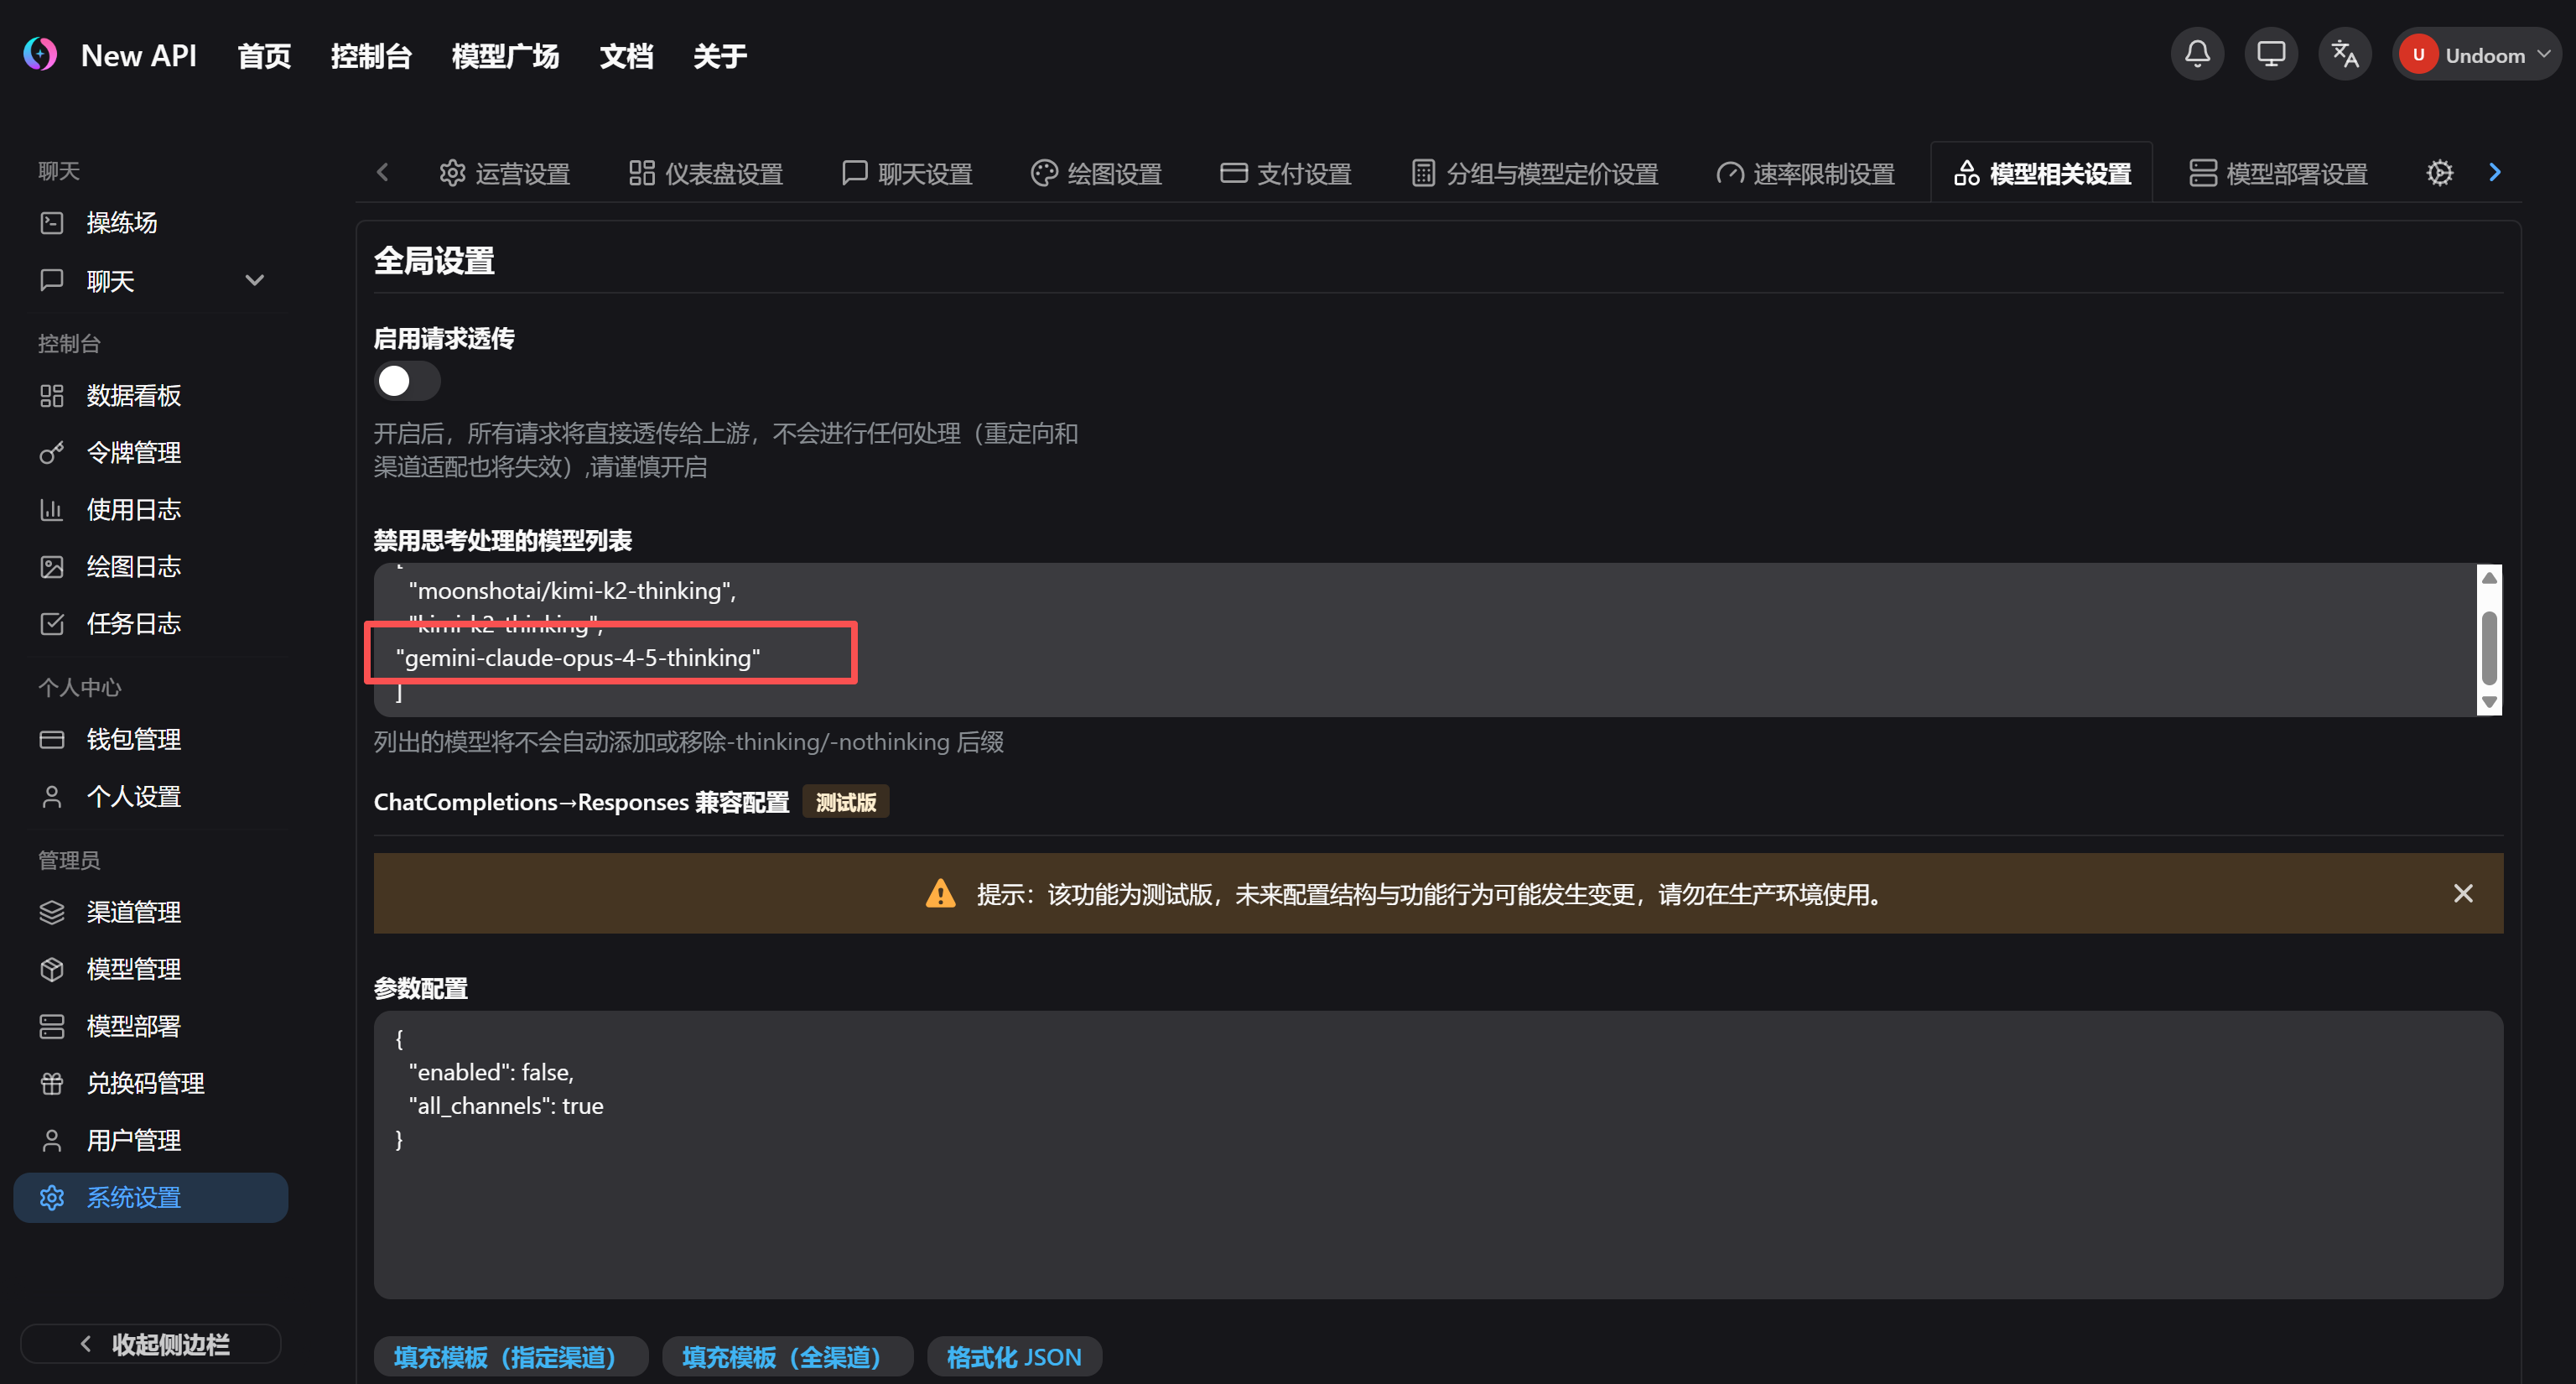
Task: Open the notification bell
Action: point(2197,54)
